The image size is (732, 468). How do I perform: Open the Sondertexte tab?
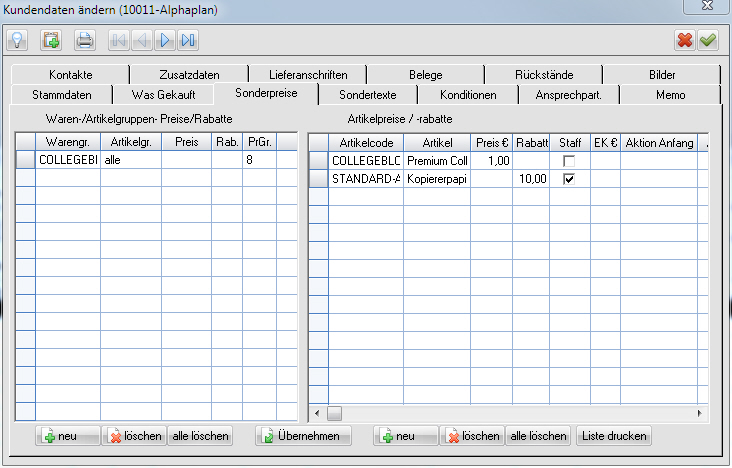coord(367,95)
